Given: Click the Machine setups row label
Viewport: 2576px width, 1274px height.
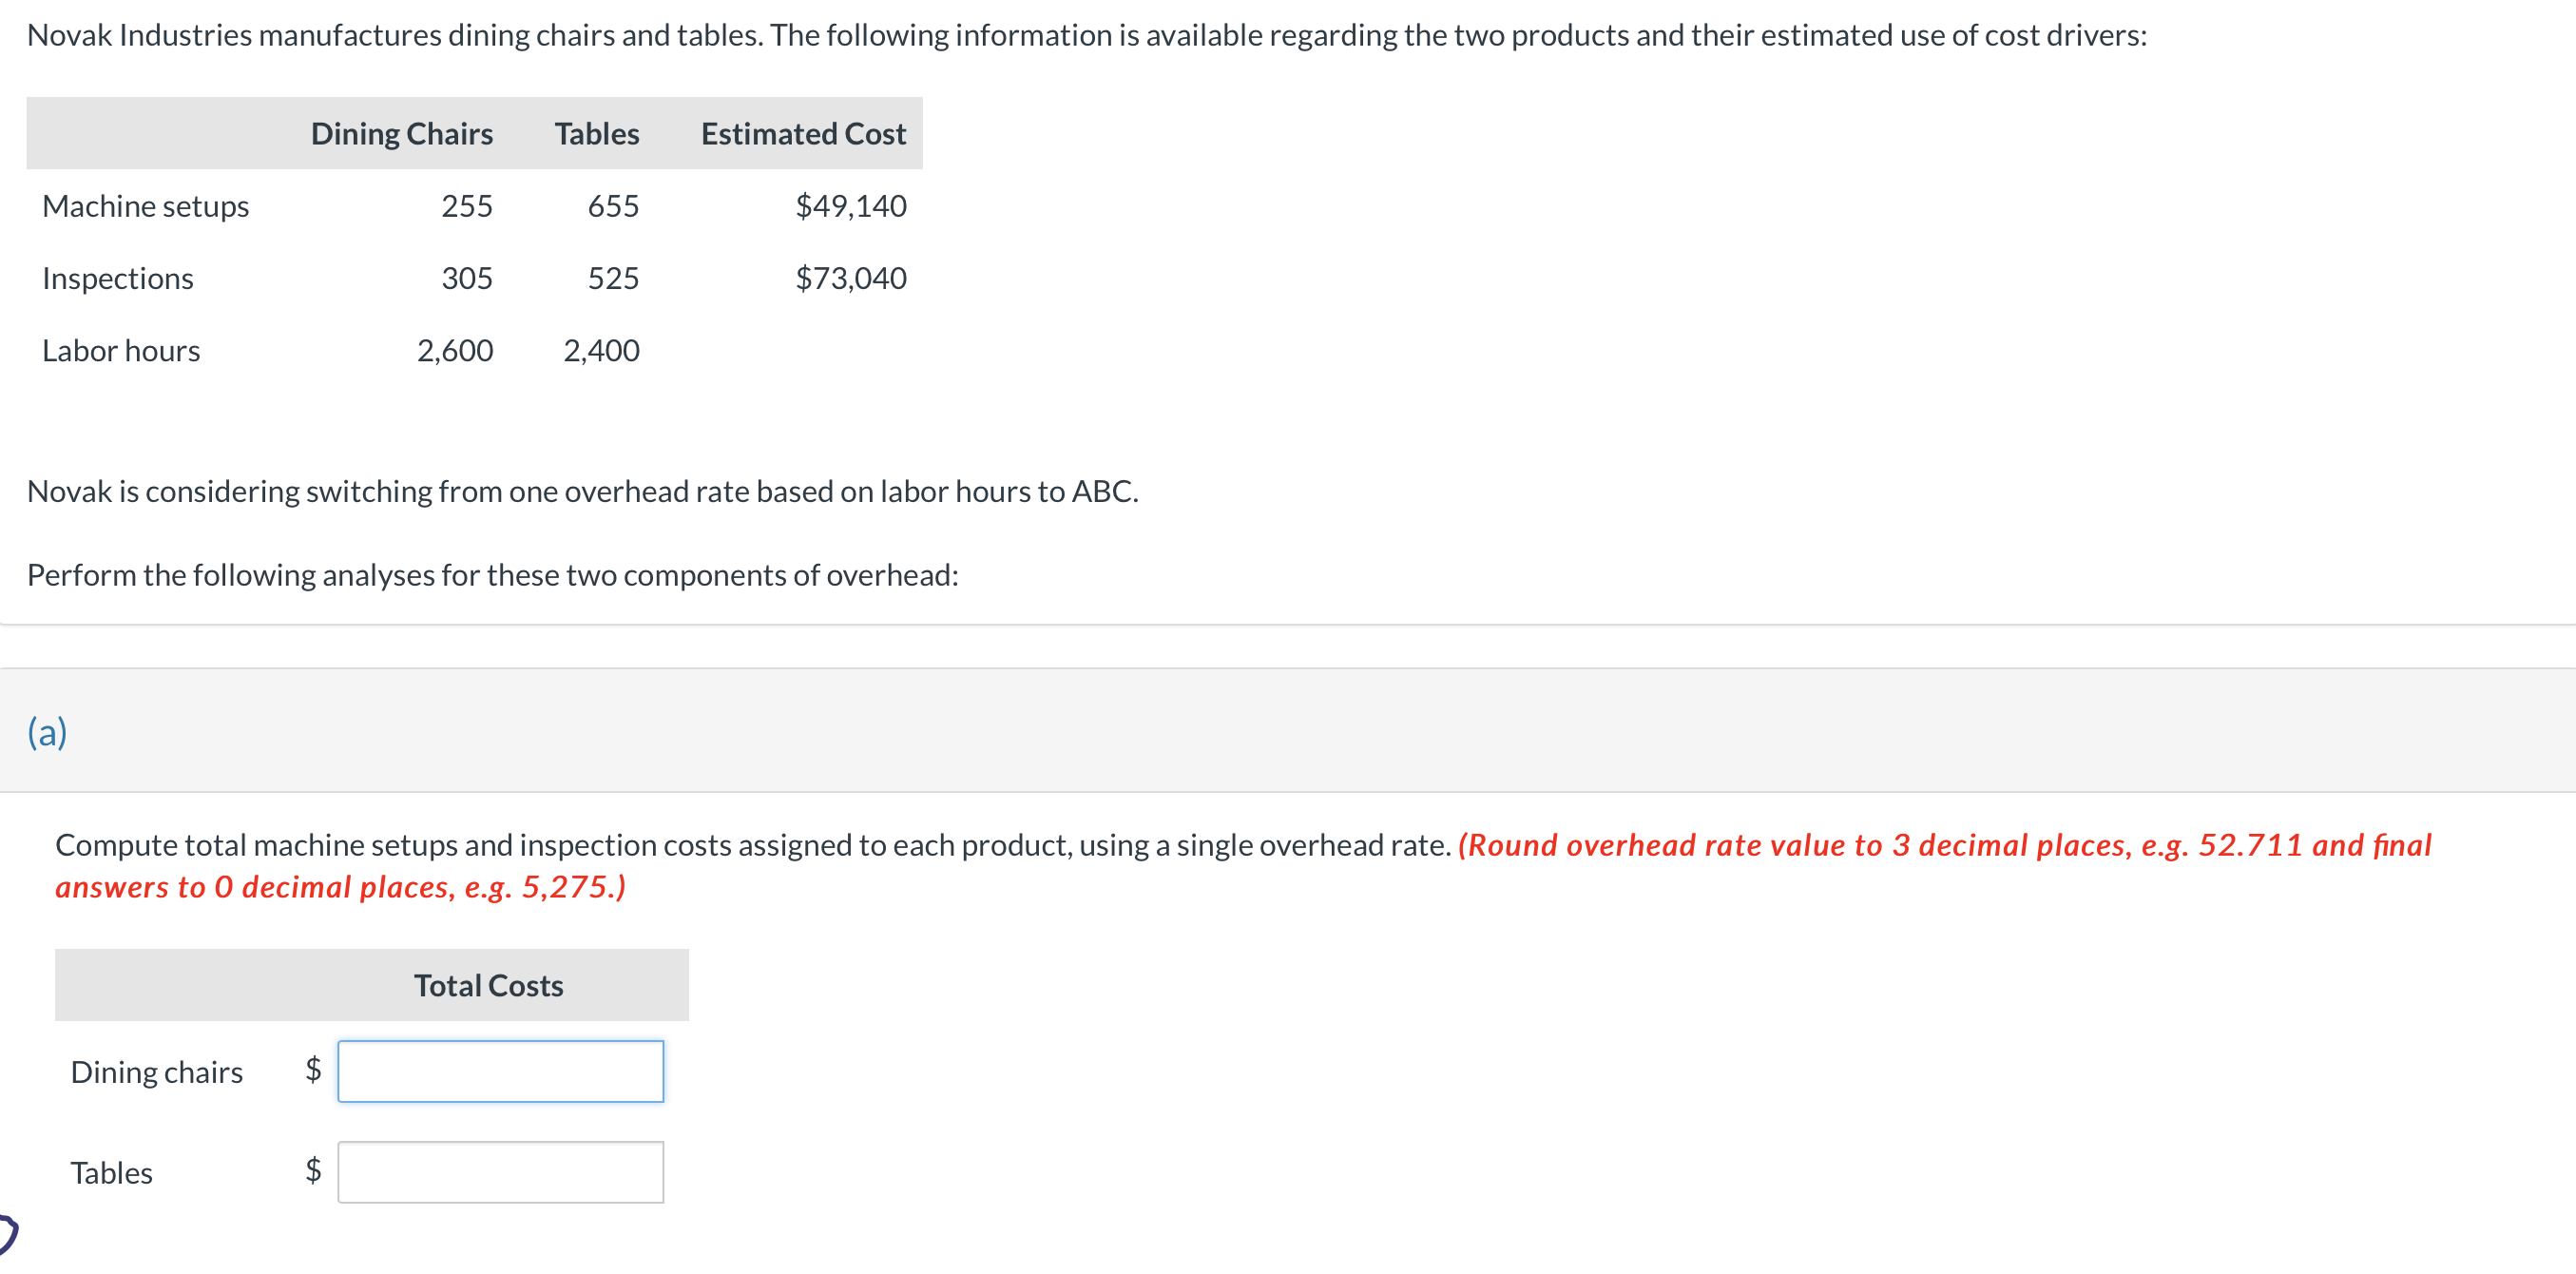Looking at the screenshot, I should [146, 206].
